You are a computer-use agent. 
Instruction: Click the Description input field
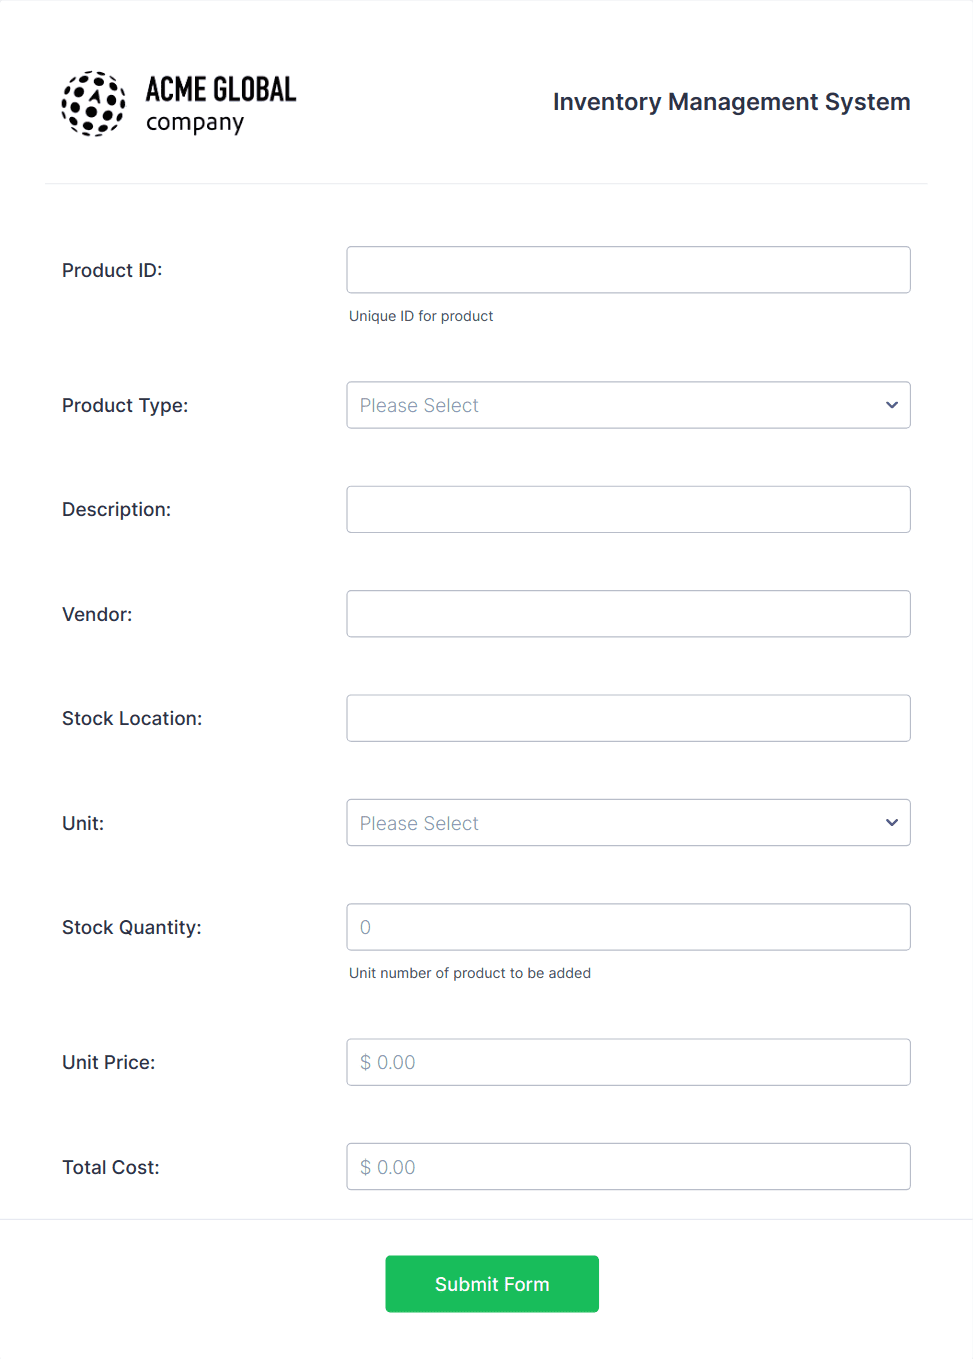(x=628, y=509)
